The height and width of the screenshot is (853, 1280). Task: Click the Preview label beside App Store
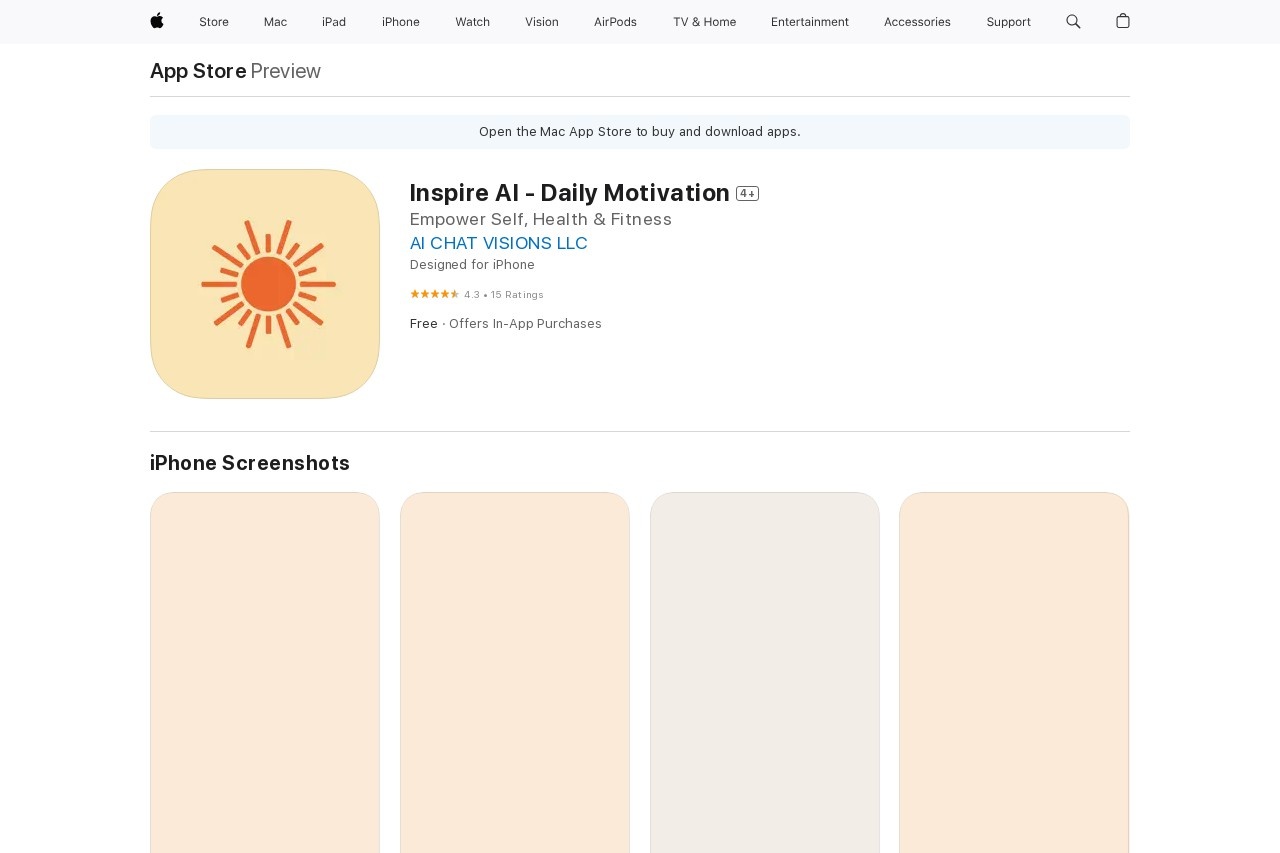tap(286, 71)
